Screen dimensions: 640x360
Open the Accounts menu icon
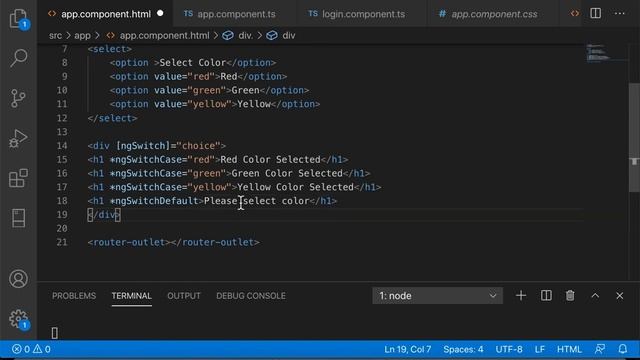tap(18, 279)
